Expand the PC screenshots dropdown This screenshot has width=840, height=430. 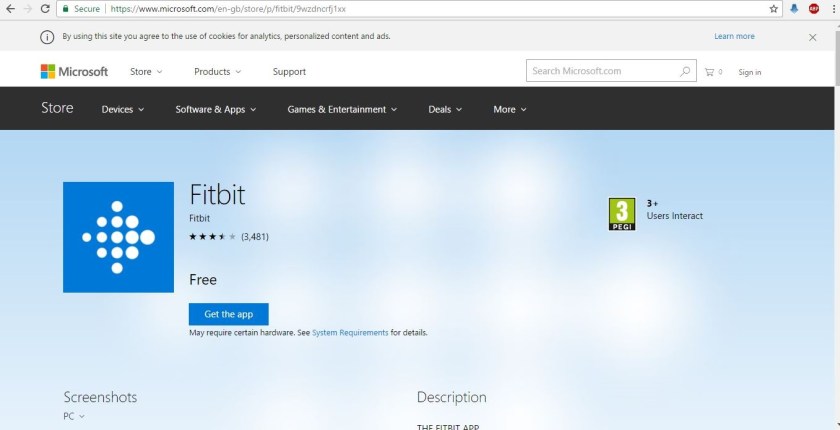point(74,416)
